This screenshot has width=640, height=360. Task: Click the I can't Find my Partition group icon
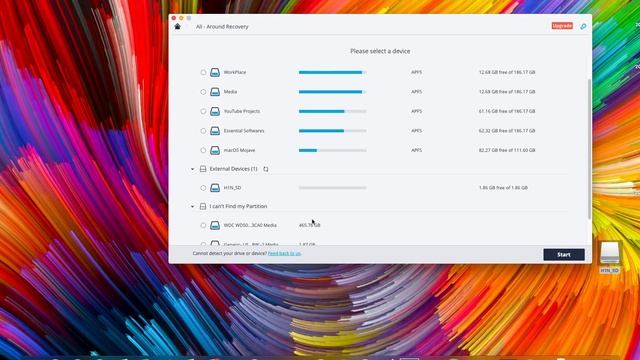click(203, 207)
